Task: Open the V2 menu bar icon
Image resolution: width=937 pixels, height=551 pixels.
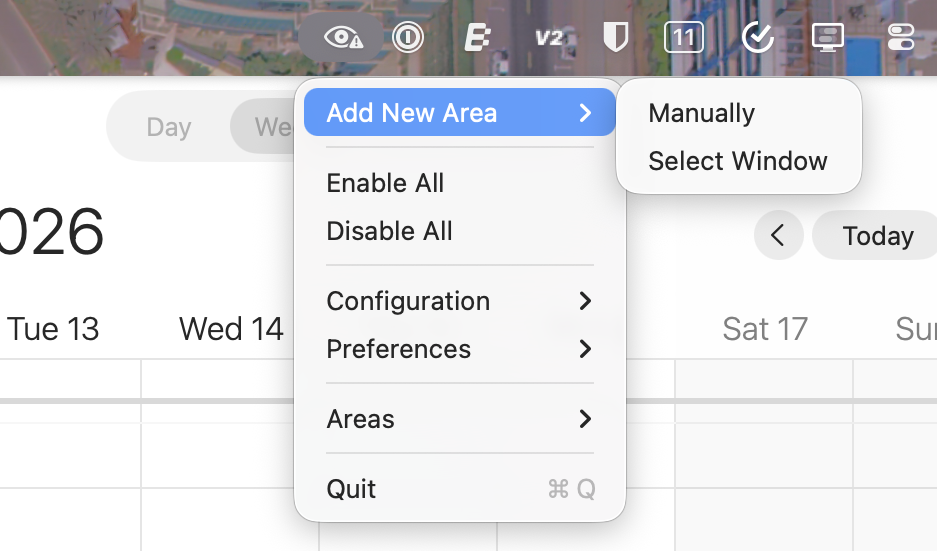Action: click(x=549, y=38)
